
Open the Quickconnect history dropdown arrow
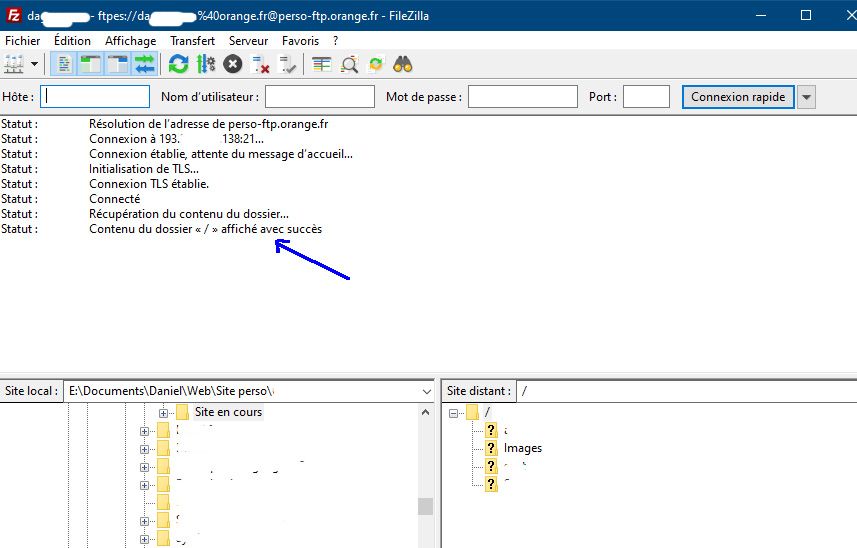coord(806,97)
